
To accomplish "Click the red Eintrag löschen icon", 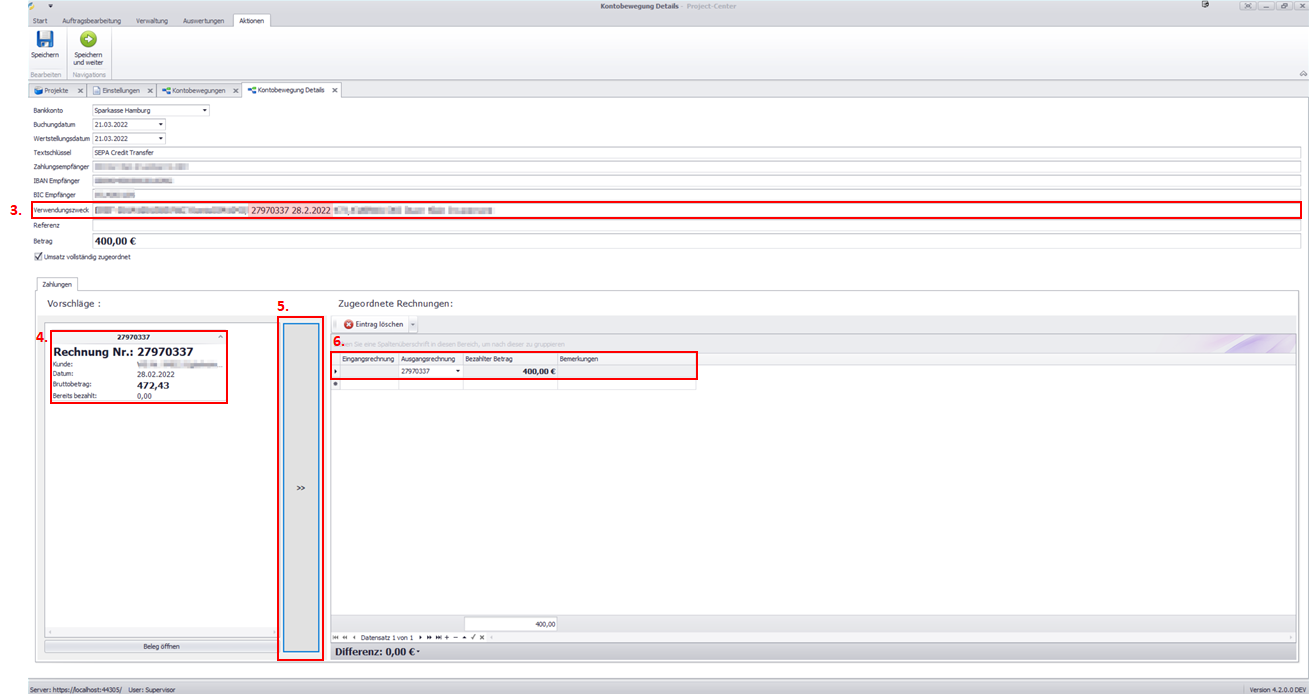I will (348, 325).
